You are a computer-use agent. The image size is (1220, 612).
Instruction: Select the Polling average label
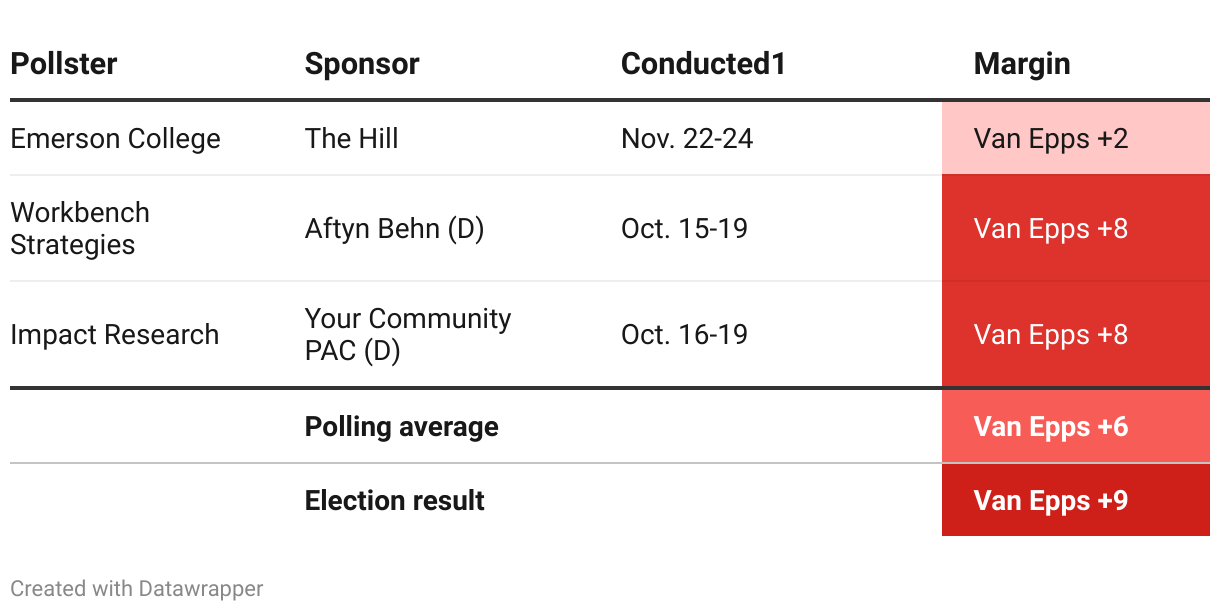[x=401, y=427]
